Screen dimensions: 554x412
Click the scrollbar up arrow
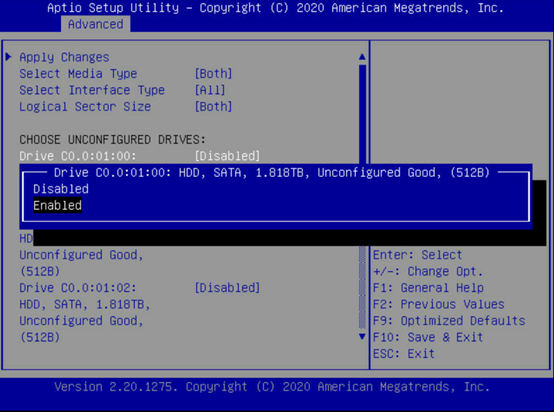(x=362, y=57)
